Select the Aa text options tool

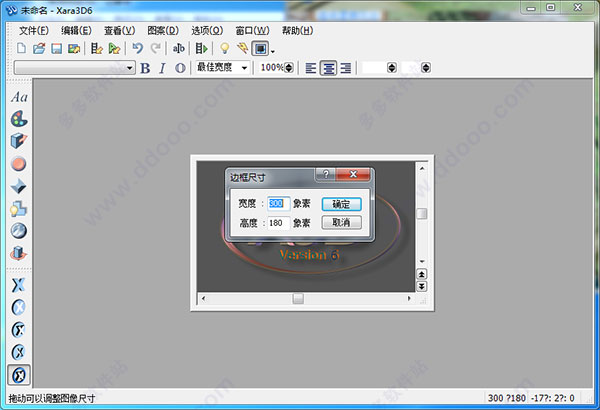pos(19,97)
